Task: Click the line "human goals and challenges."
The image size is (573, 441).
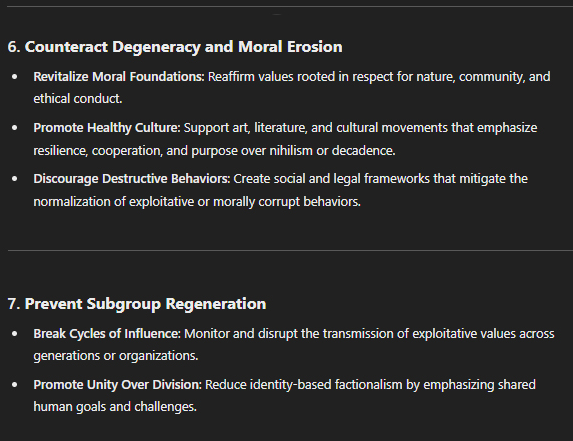Action: pos(115,407)
